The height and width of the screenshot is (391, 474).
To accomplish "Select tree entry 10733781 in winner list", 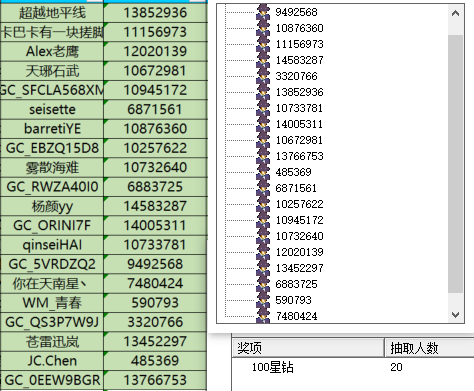I will pyautogui.click(x=299, y=108).
